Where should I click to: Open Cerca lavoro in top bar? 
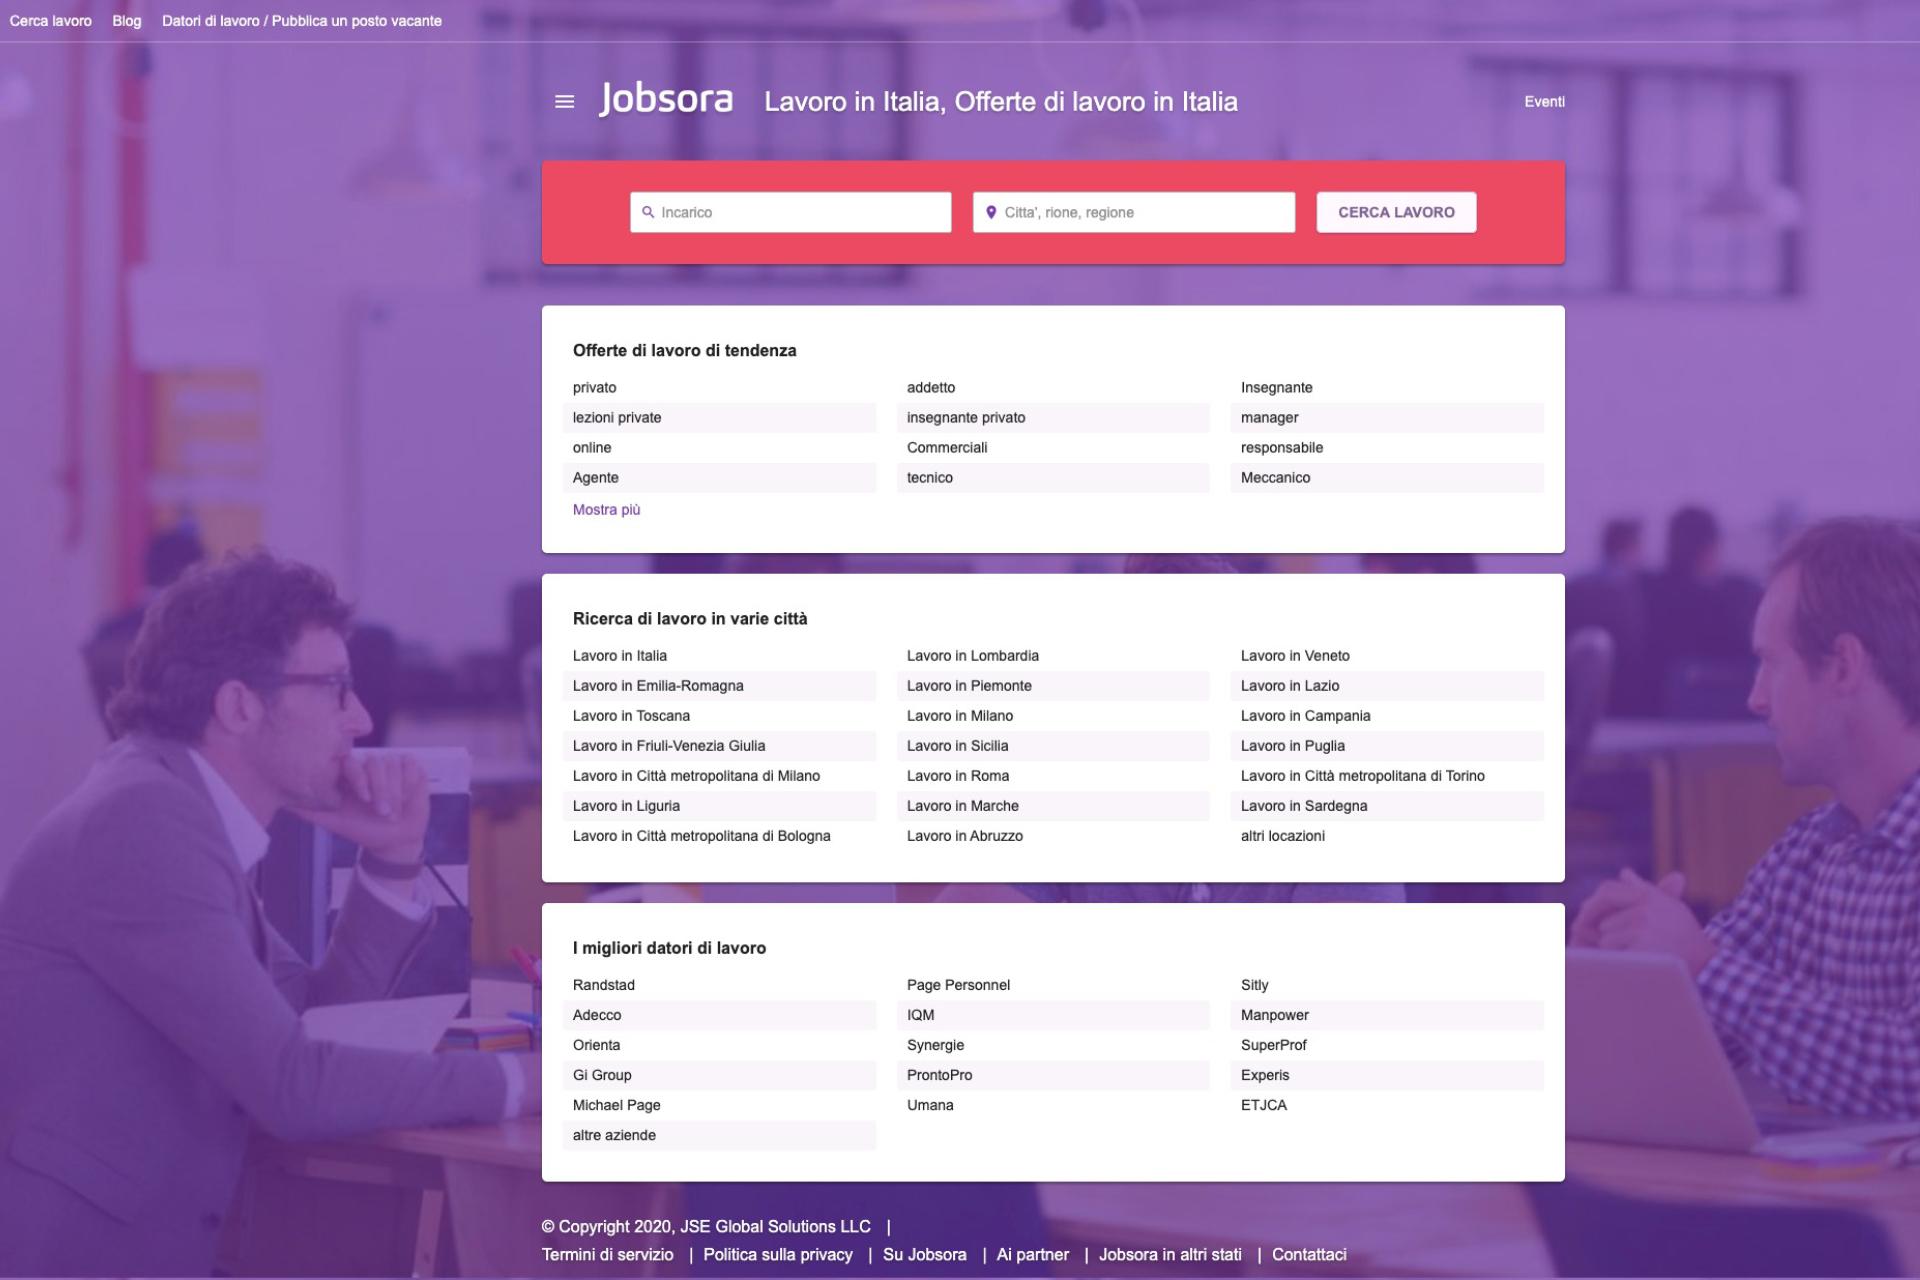coord(51,21)
